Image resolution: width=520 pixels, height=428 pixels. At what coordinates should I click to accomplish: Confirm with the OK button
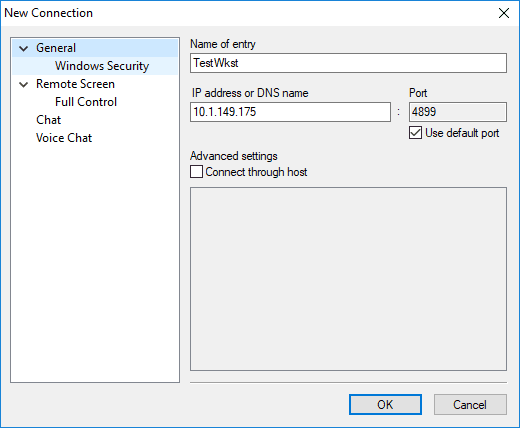pos(385,405)
